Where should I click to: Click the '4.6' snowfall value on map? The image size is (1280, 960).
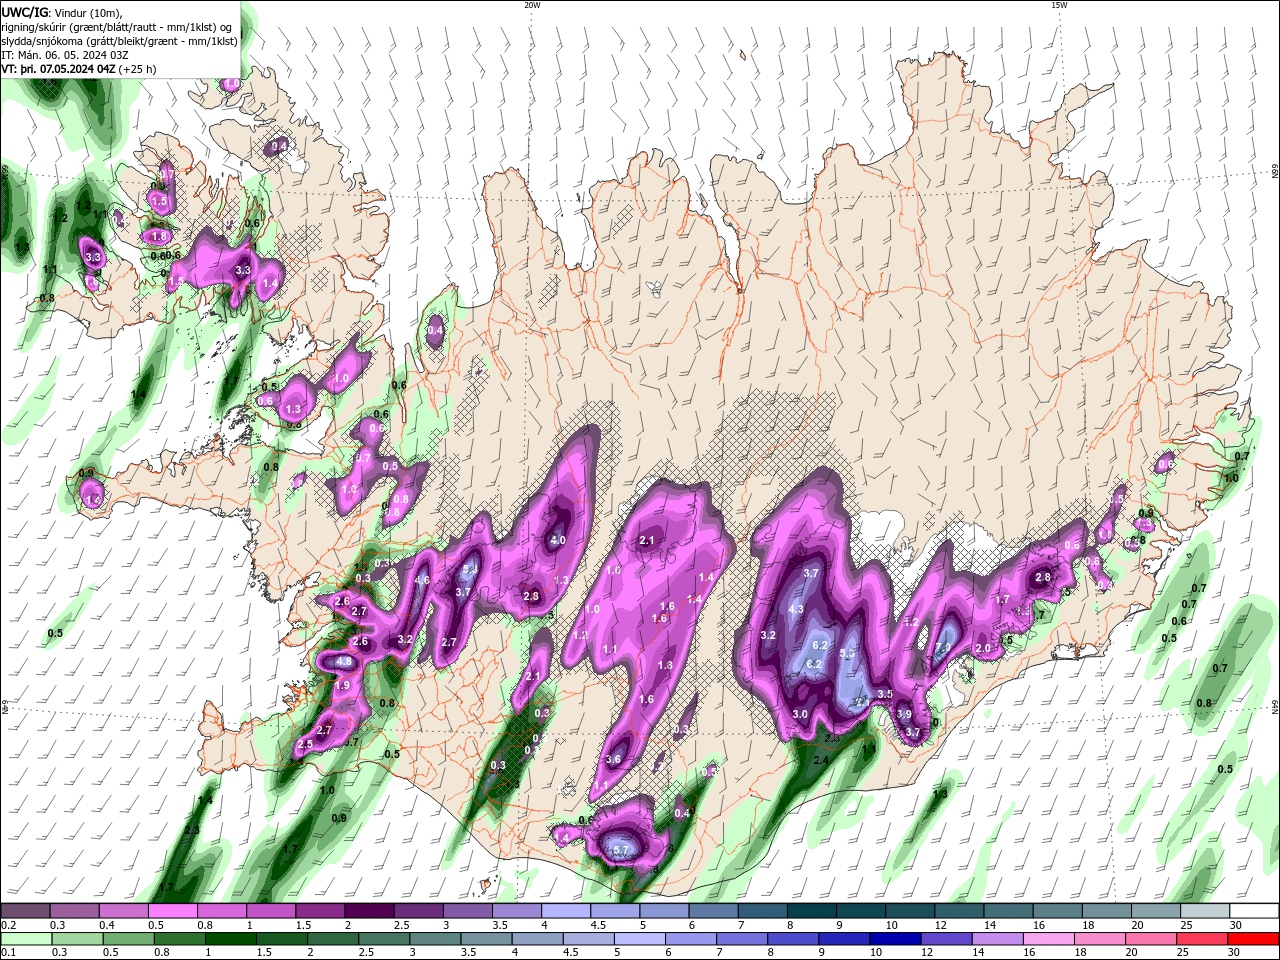(x=422, y=580)
